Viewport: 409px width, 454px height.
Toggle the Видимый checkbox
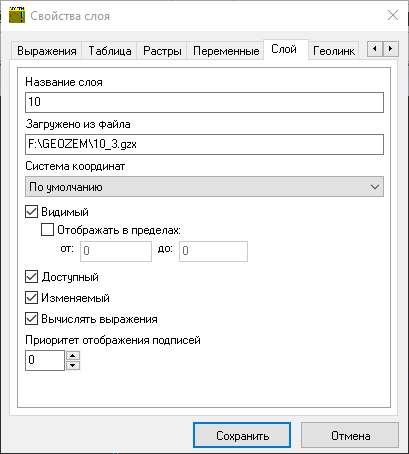pos(31,212)
